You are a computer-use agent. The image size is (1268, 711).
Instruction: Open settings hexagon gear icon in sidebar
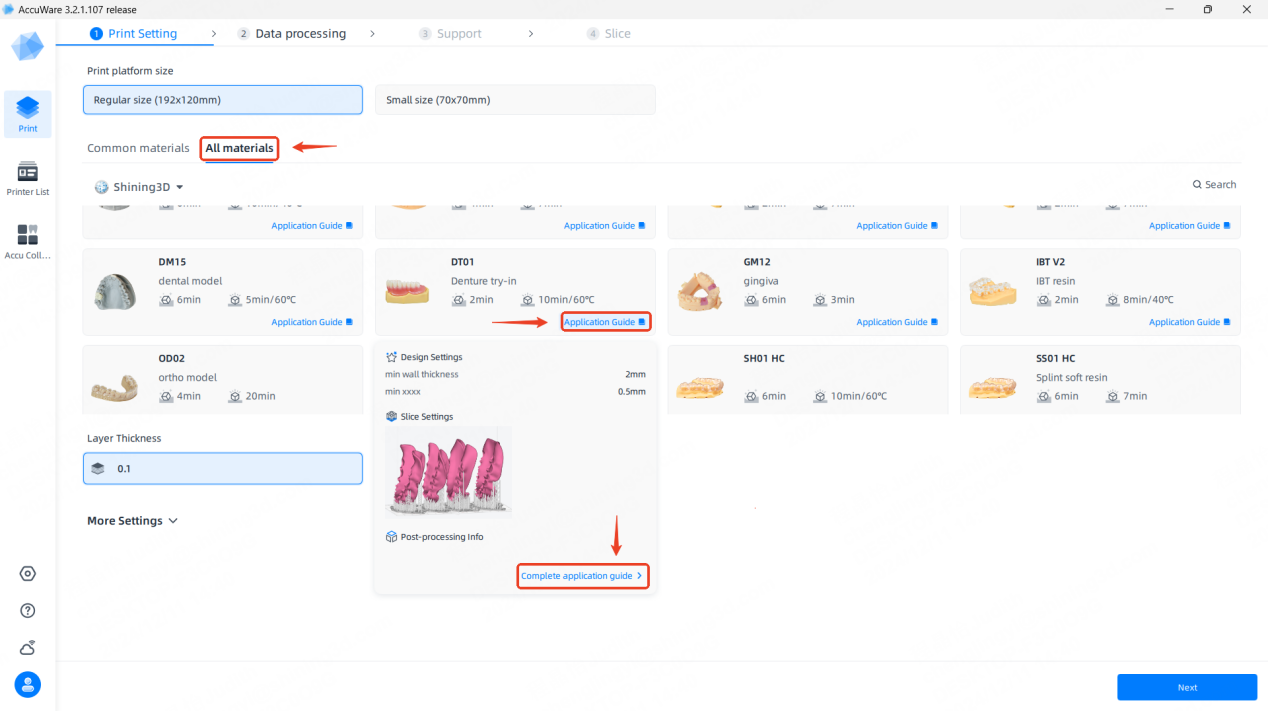28,574
